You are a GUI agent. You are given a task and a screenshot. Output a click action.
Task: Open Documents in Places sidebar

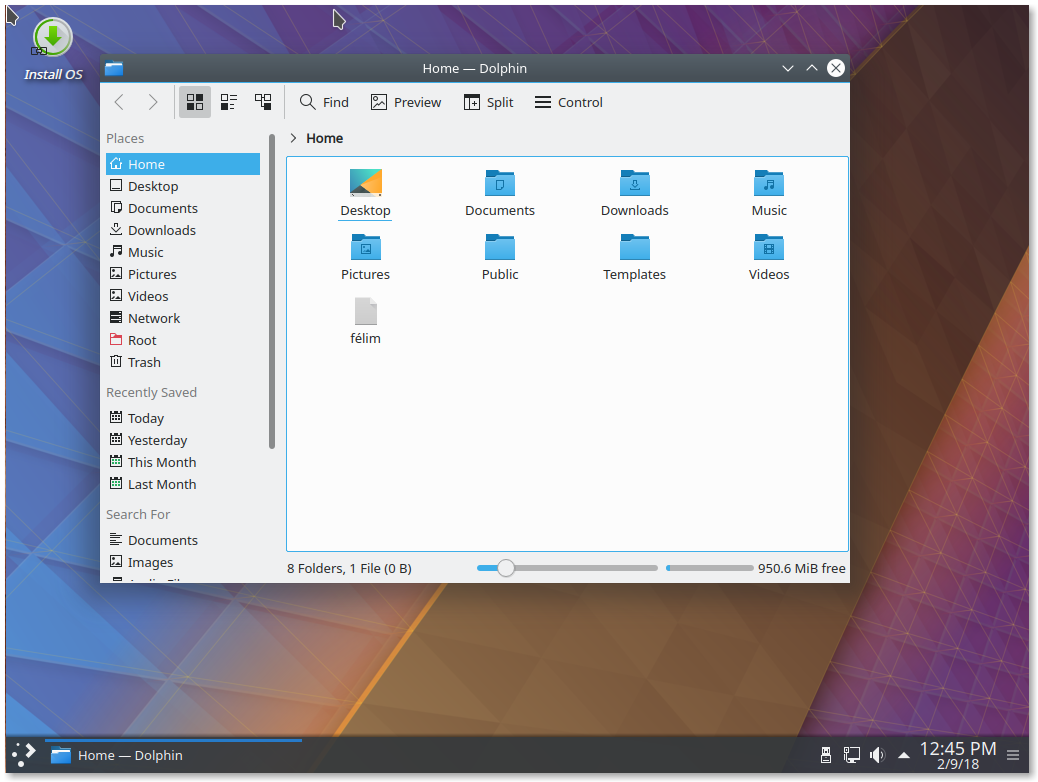[x=183, y=208]
